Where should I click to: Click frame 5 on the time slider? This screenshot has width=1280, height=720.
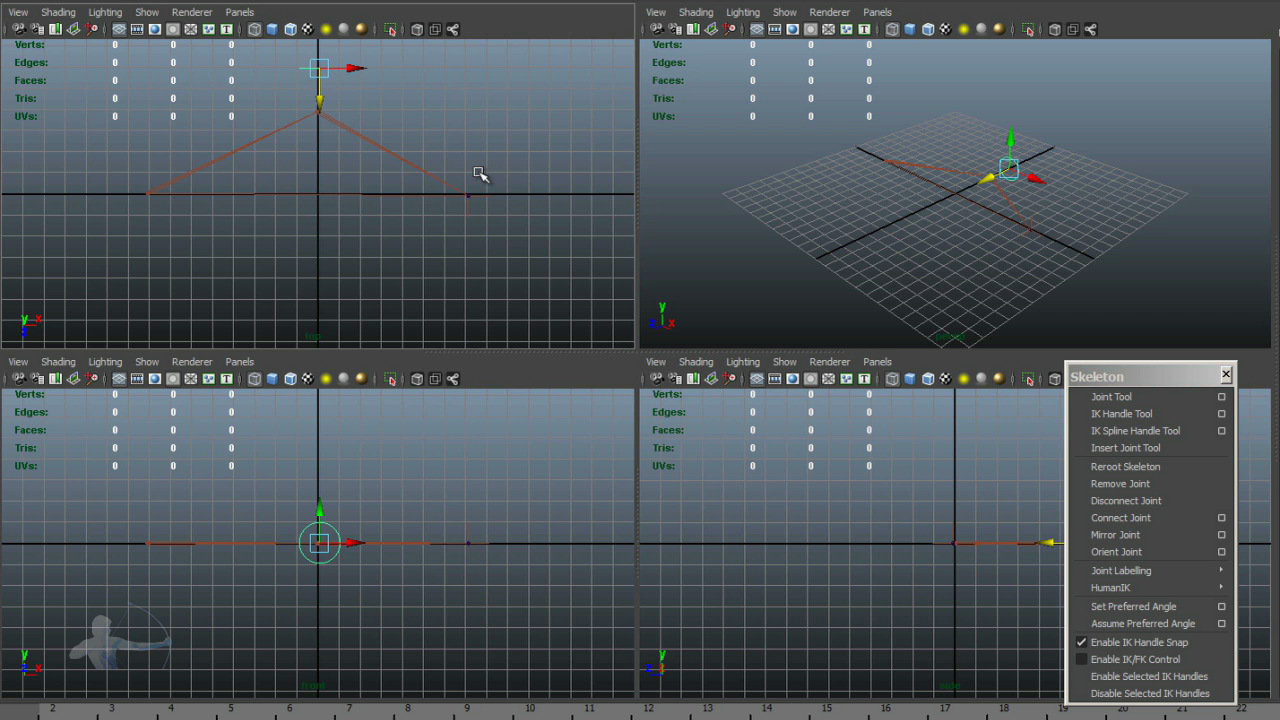(230, 708)
